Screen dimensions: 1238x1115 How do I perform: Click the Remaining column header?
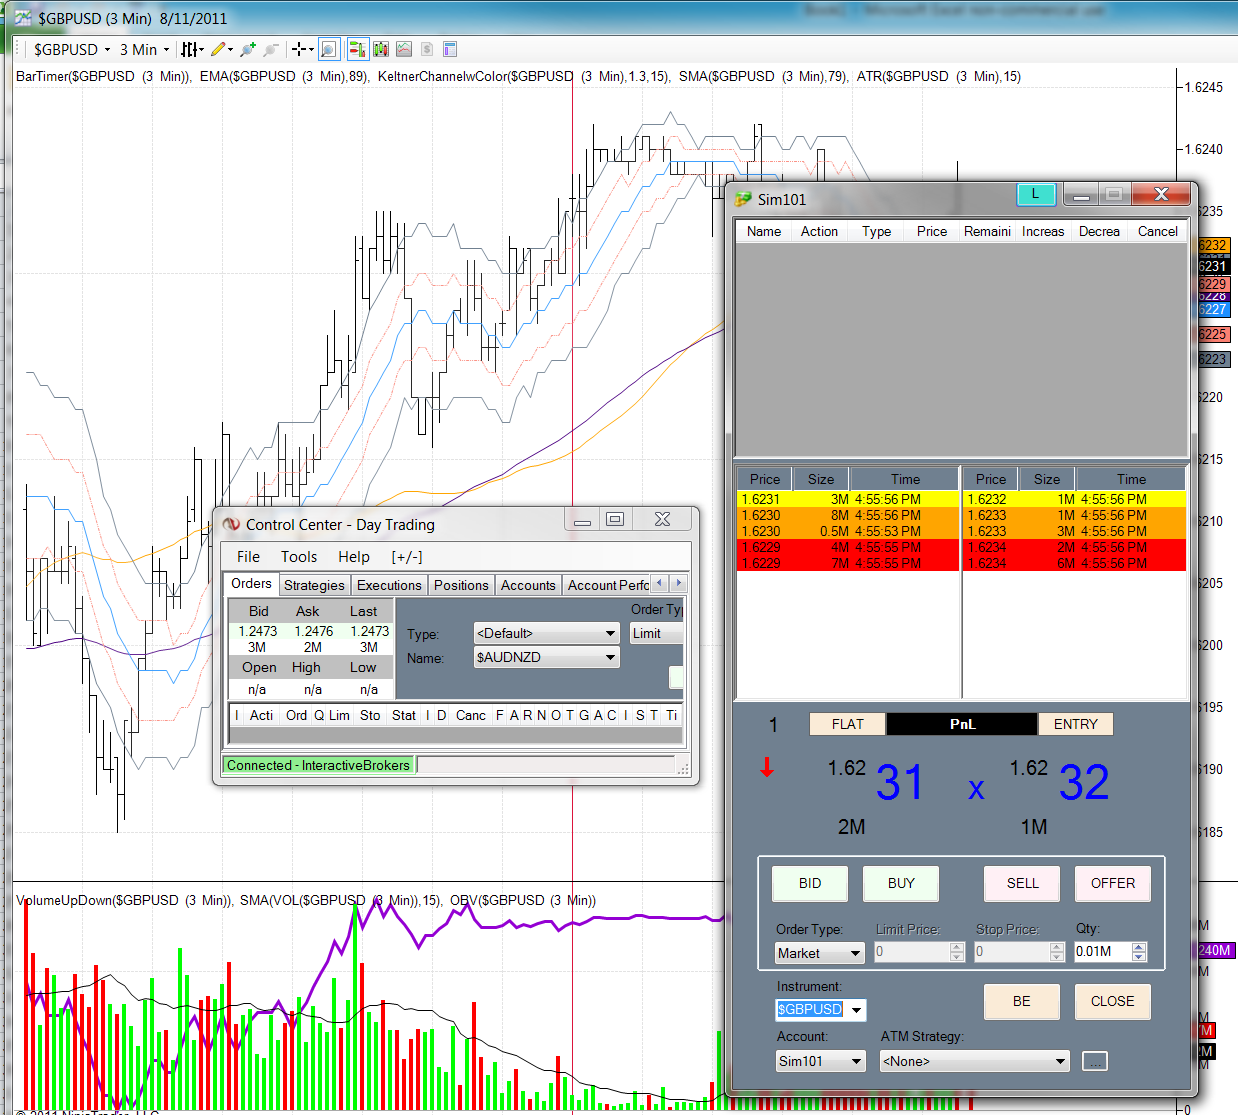987,231
